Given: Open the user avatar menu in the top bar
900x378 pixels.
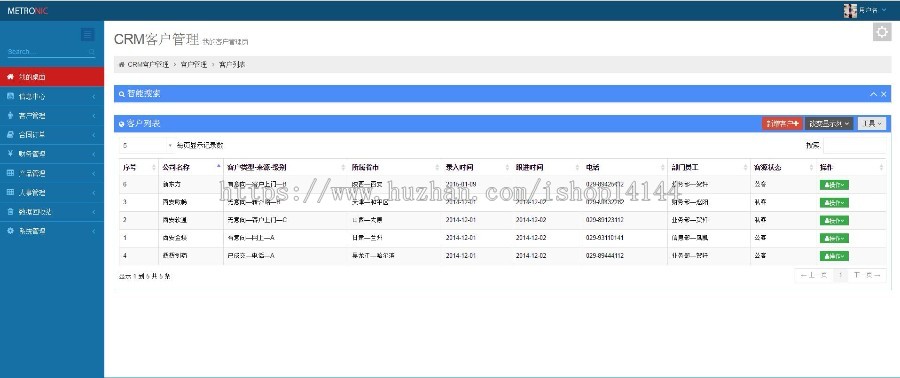Looking at the screenshot, I should [x=865, y=10].
